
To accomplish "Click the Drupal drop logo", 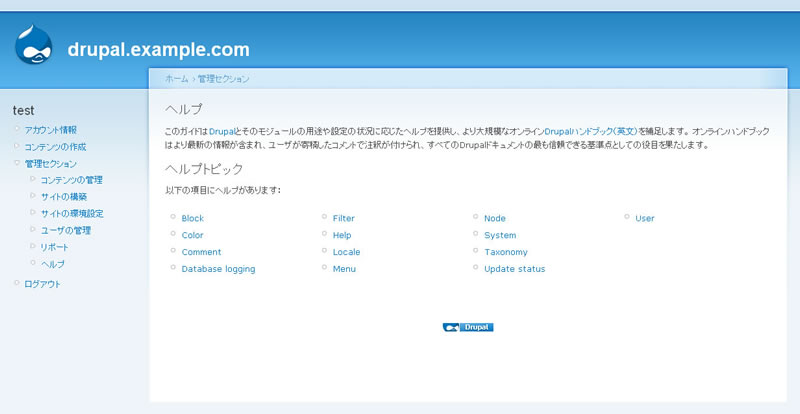I will [34, 45].
